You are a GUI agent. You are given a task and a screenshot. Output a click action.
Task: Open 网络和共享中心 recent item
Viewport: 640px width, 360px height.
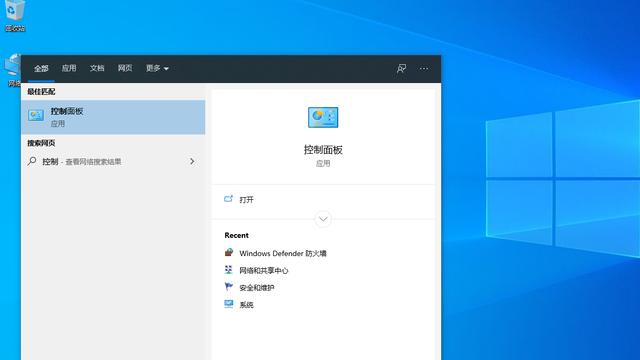click(x=264, y=271)
